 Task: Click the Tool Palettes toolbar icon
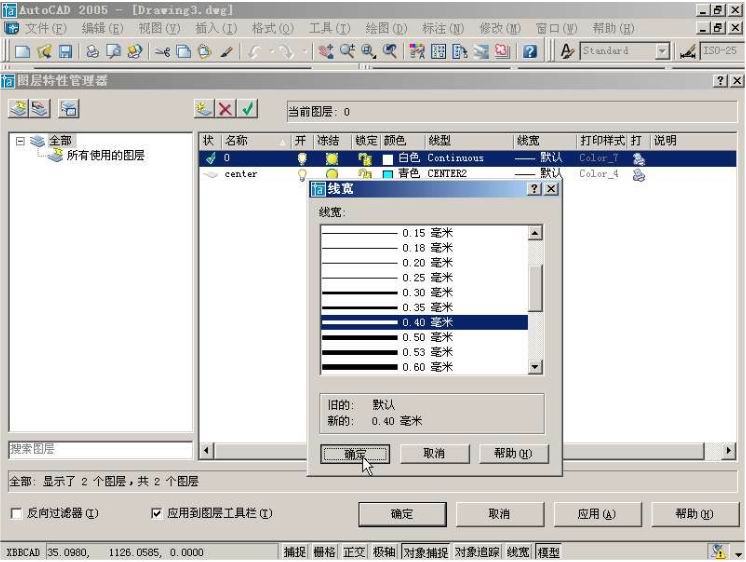pyautogui.click(x=460, y=51)
